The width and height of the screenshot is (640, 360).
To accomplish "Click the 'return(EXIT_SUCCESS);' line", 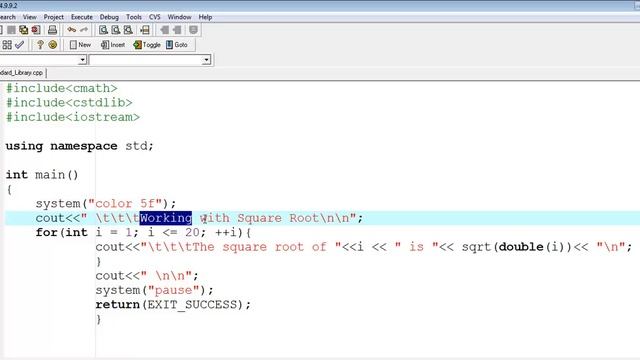I will click(x=173, y=305).
